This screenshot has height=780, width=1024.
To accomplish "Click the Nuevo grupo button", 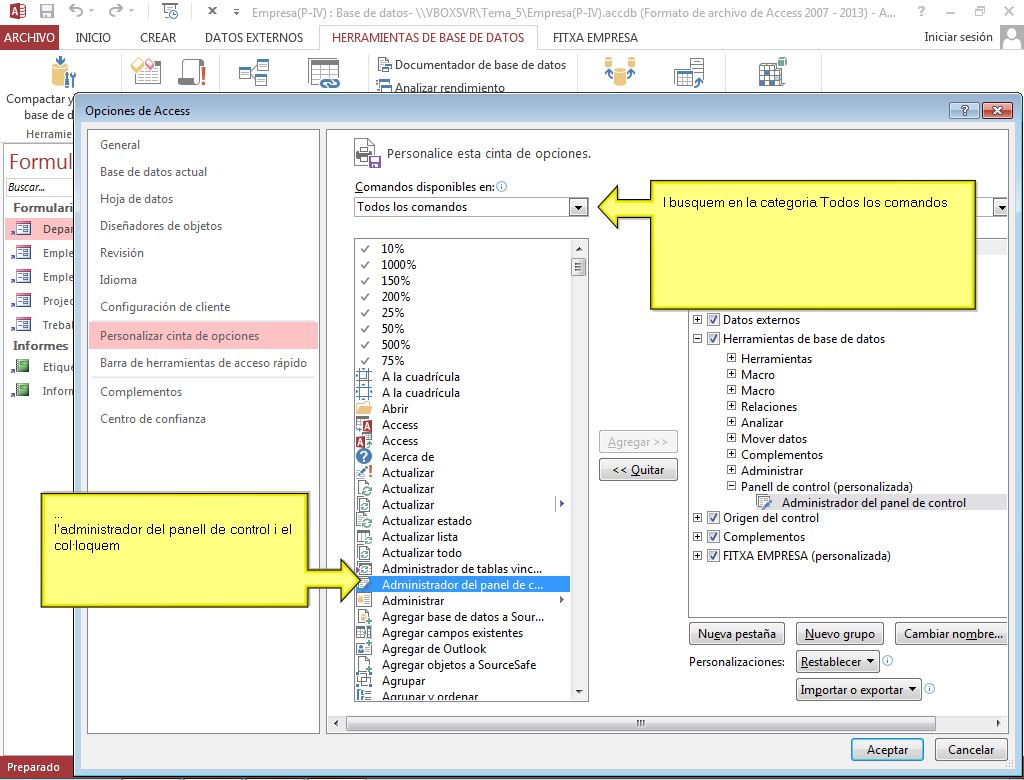I will (x=840, y=634).
